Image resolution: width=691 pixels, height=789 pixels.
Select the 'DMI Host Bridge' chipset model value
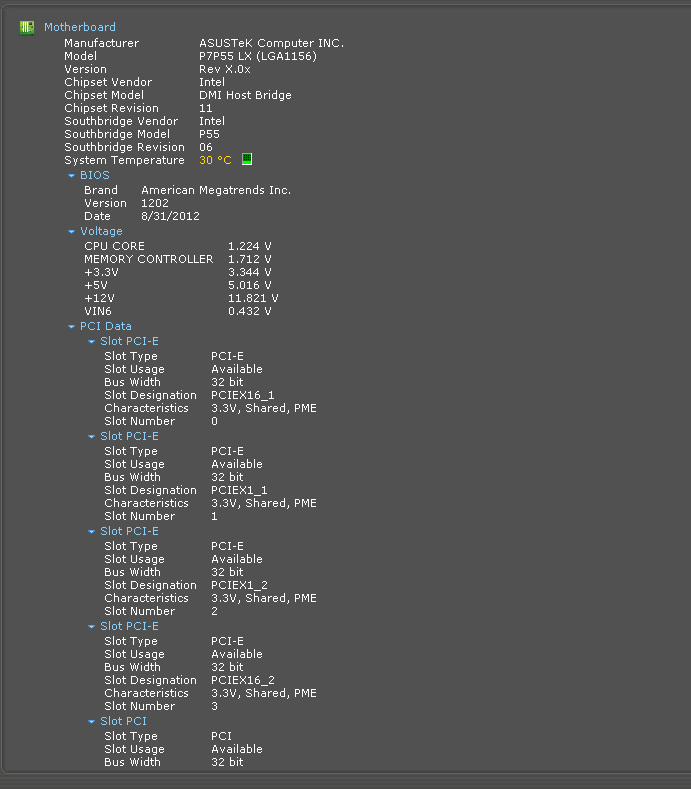245,95
